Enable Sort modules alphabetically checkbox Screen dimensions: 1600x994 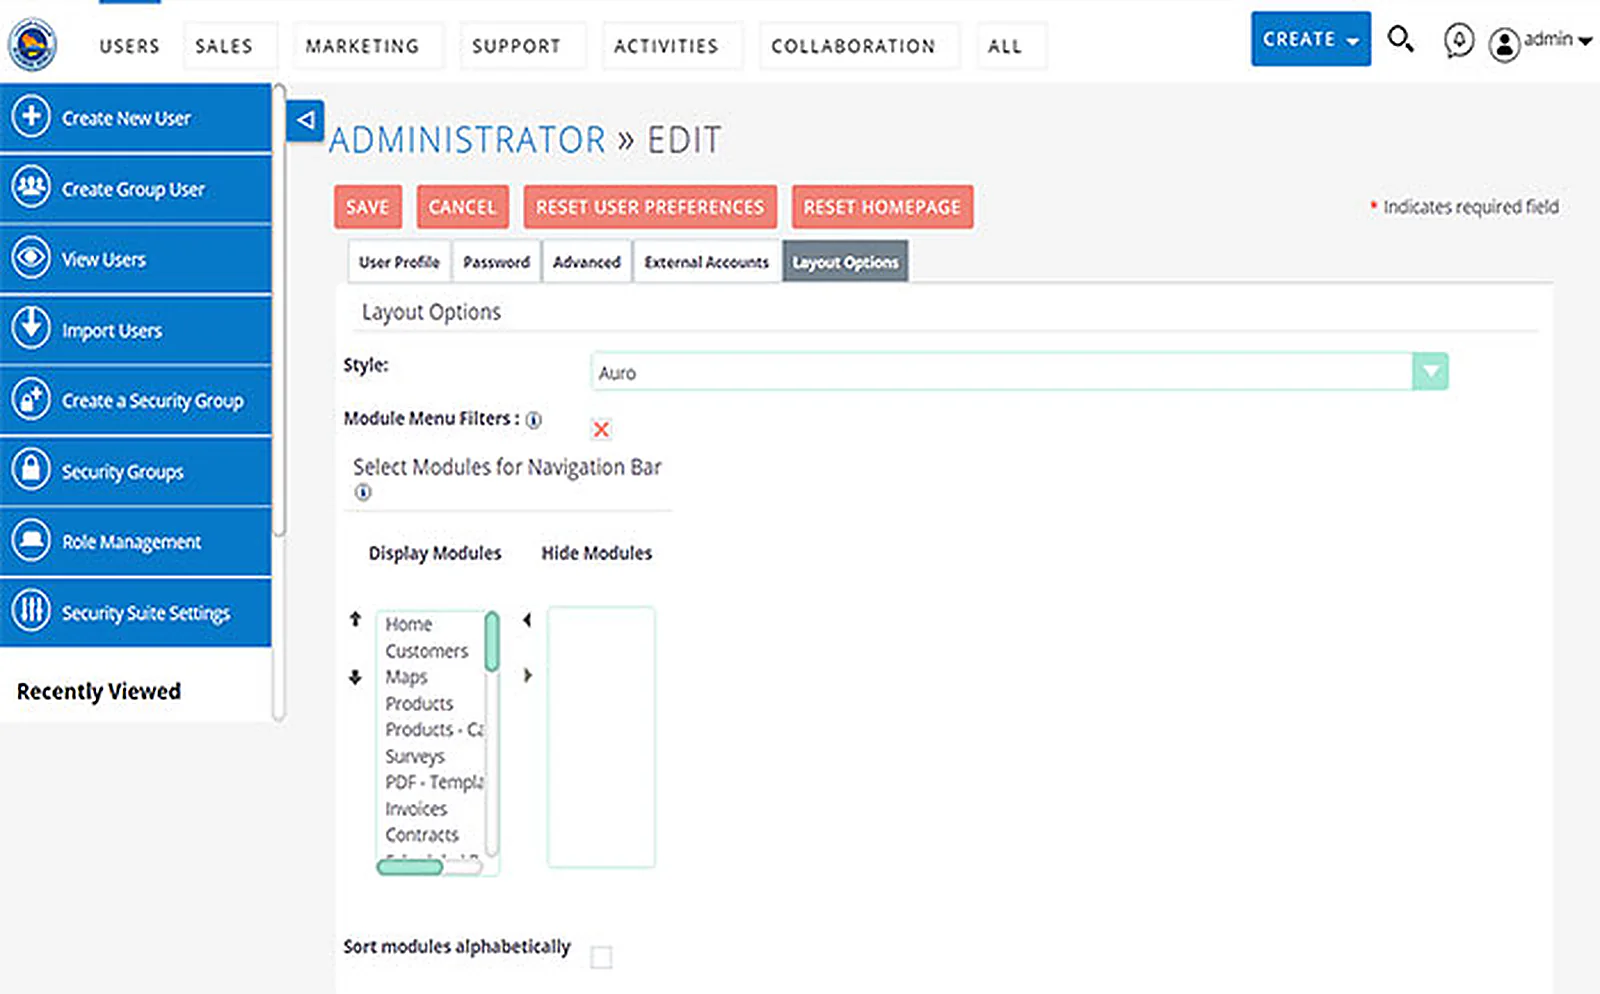[601, 957]
